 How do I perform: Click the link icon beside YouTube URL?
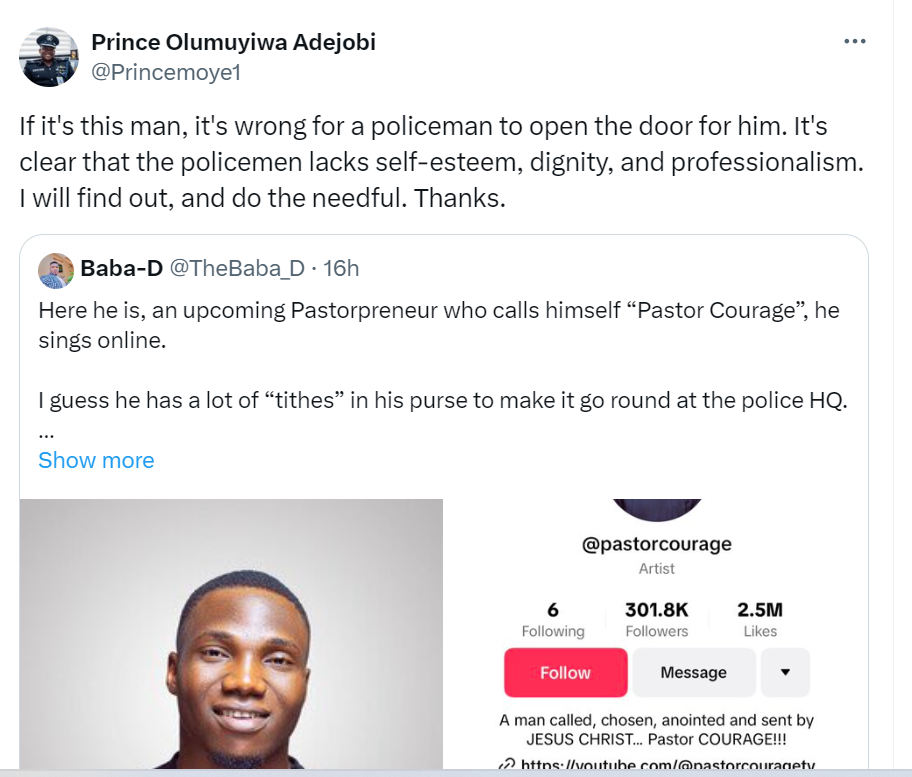pyautogui.click(x=507, y=766)
